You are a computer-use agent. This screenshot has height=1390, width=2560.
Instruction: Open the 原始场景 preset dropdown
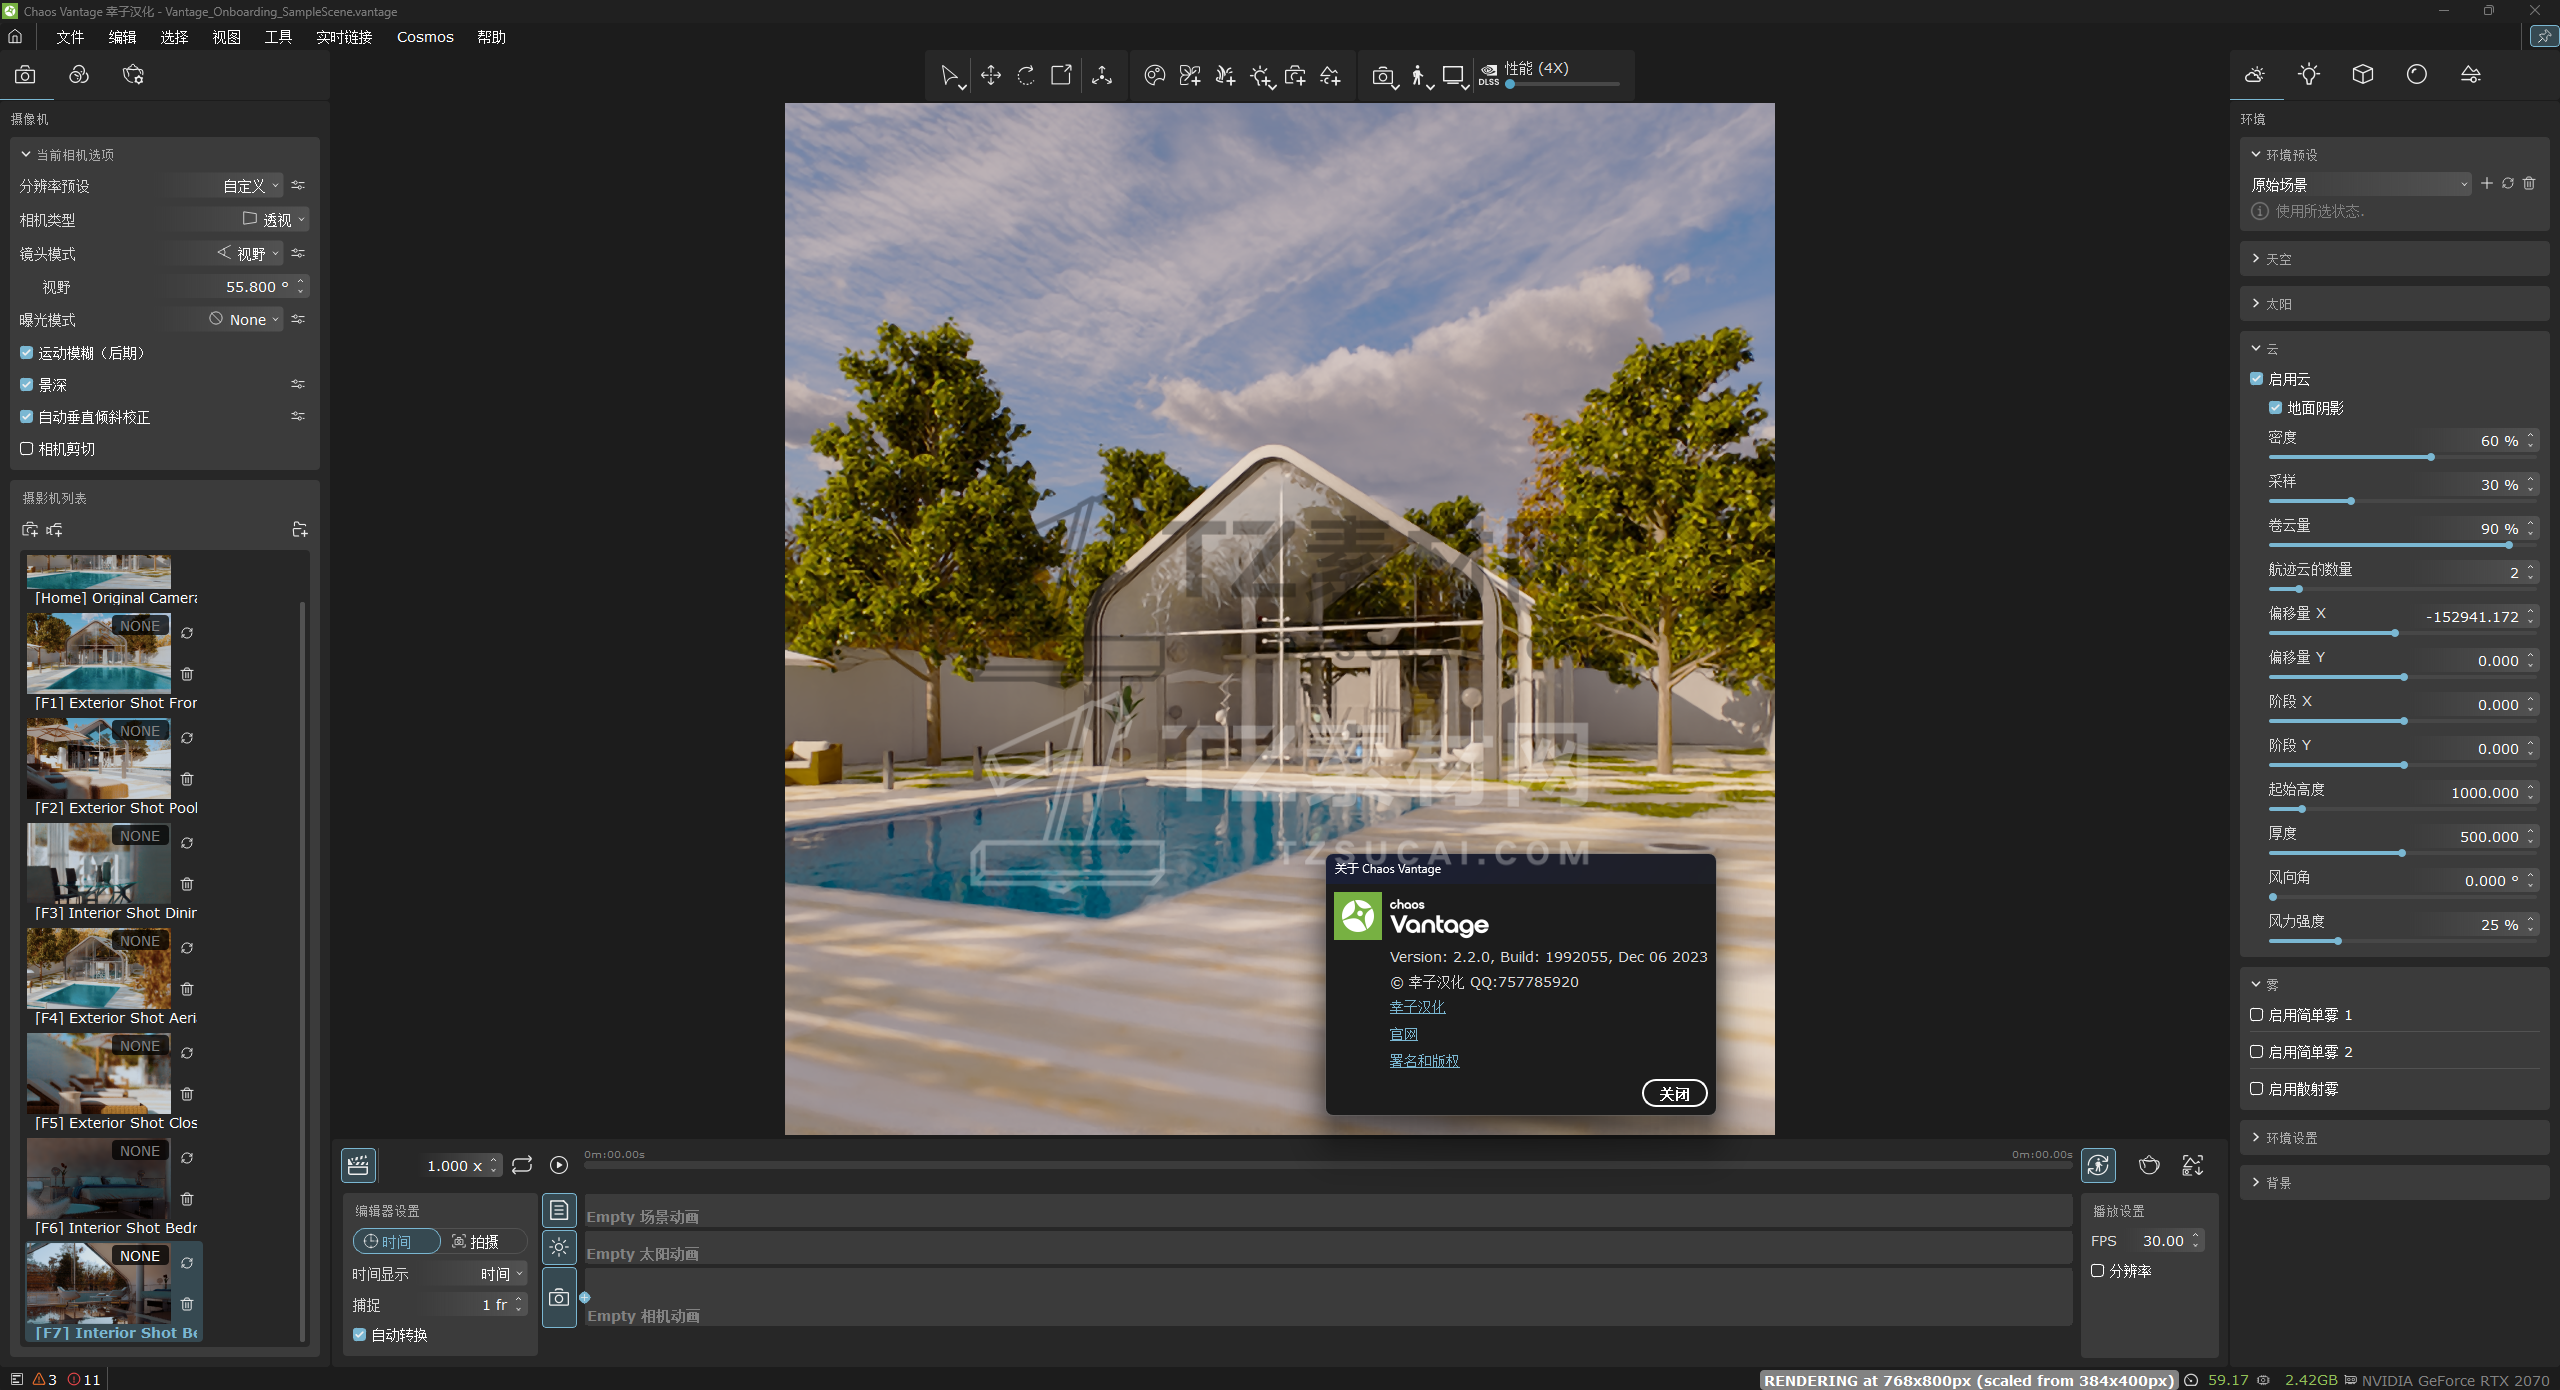(x=2360, y=185)
